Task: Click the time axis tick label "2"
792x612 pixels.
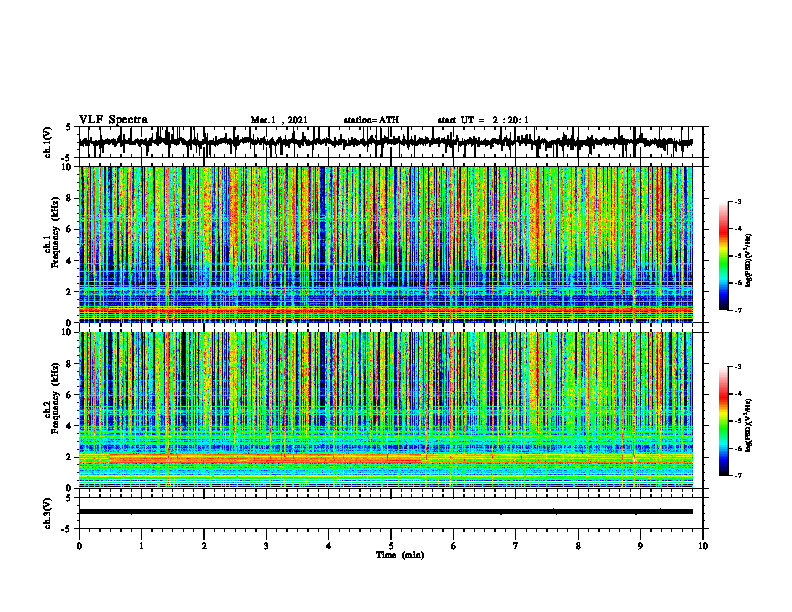Action: click(x=204, y=546)
